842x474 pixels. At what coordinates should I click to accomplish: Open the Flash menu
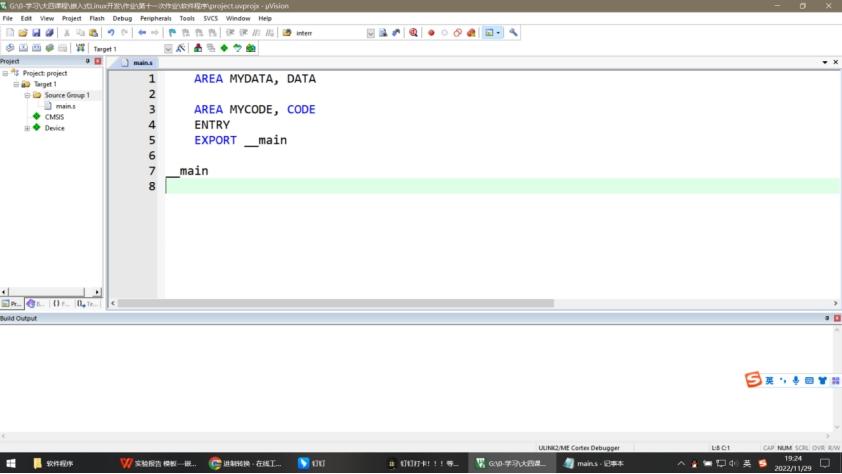(x=97, y=18)
